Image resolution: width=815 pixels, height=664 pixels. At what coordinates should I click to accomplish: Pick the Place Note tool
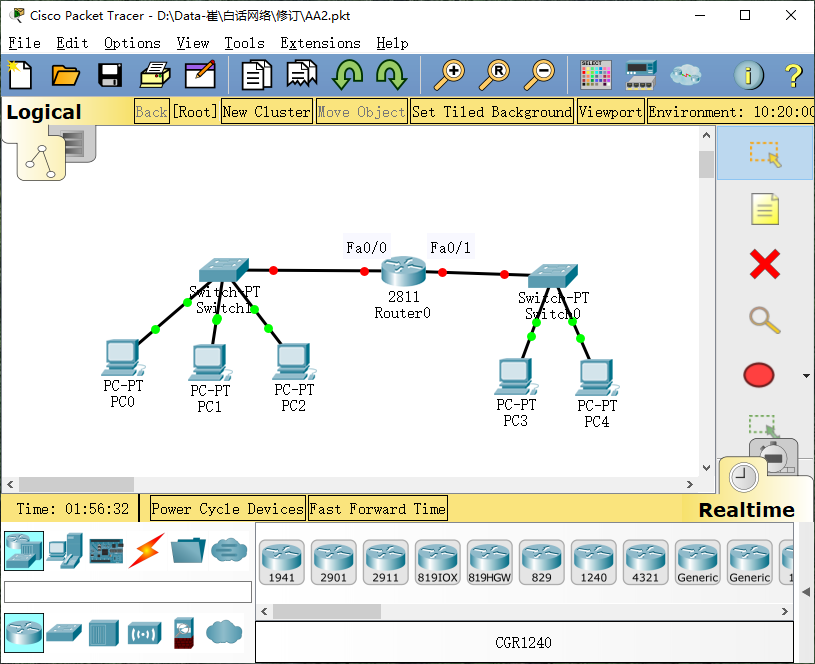(763, 209)
